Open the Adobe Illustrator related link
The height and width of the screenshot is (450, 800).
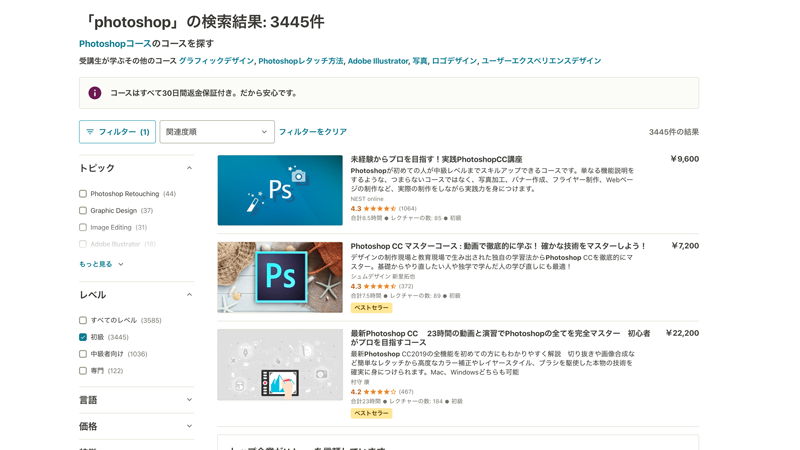click(378, 61)
